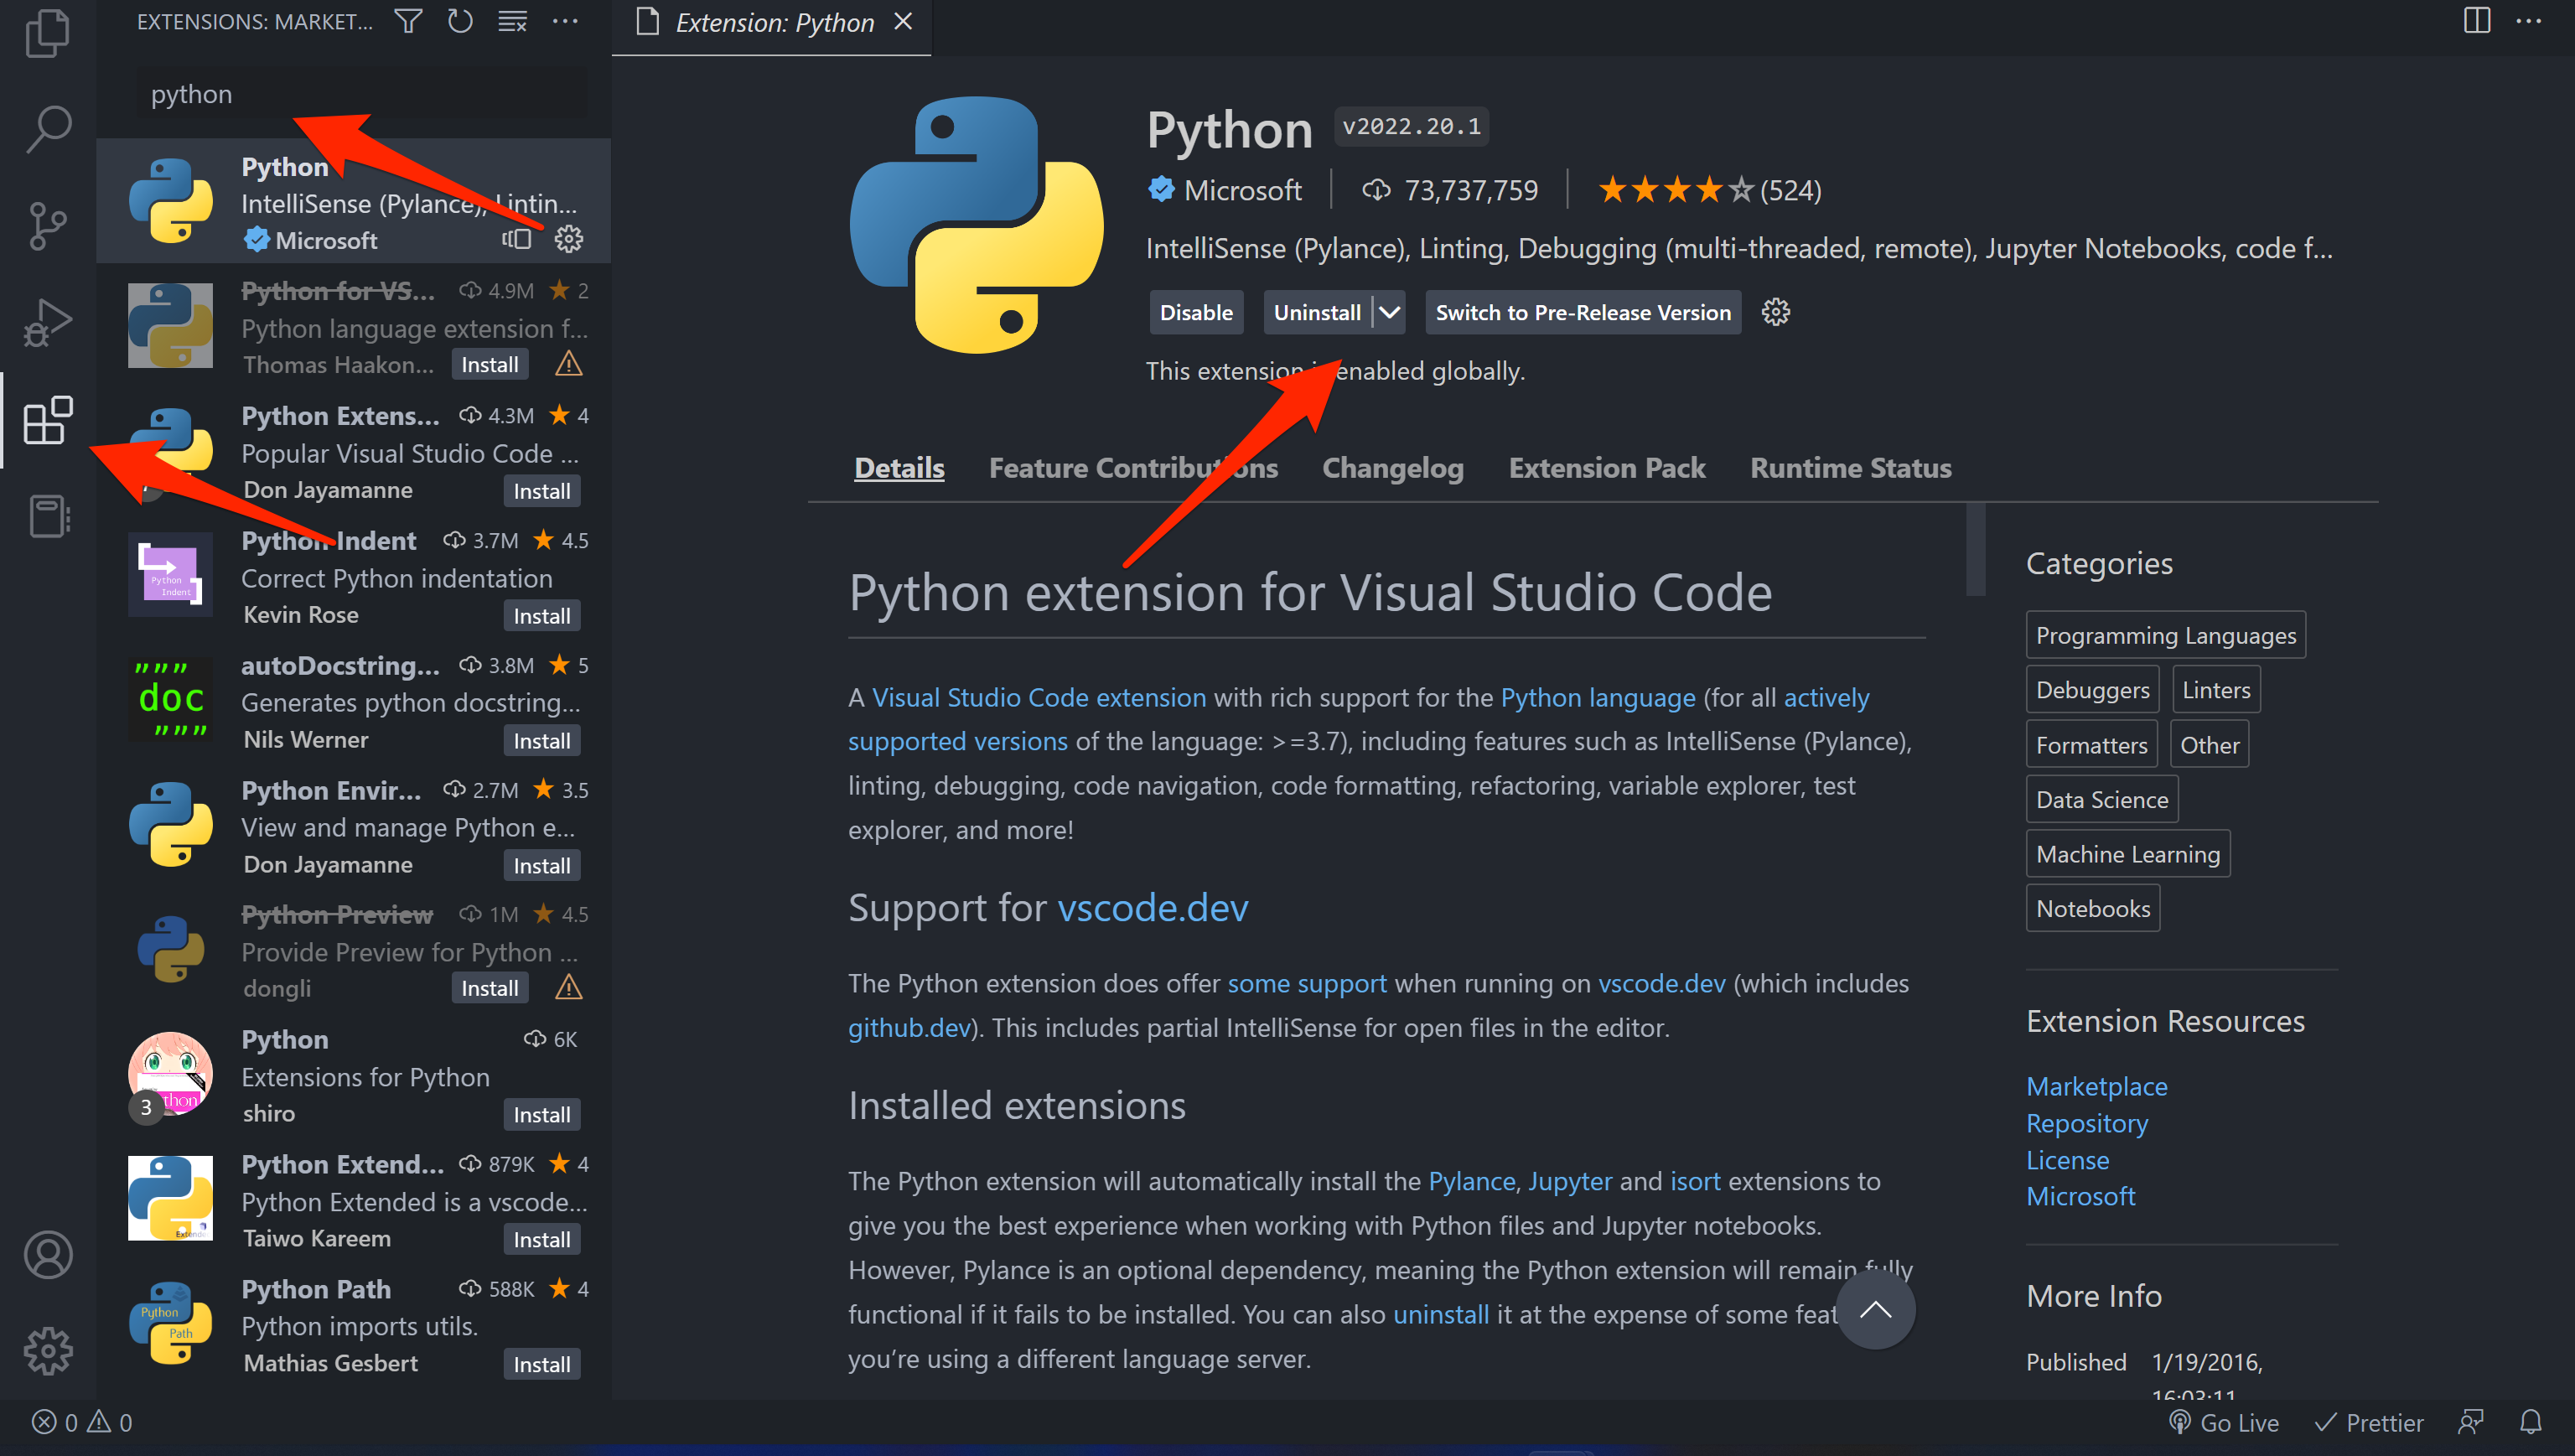
Task: Open the Explorer view icon
Action: click(x=47, y=33)
